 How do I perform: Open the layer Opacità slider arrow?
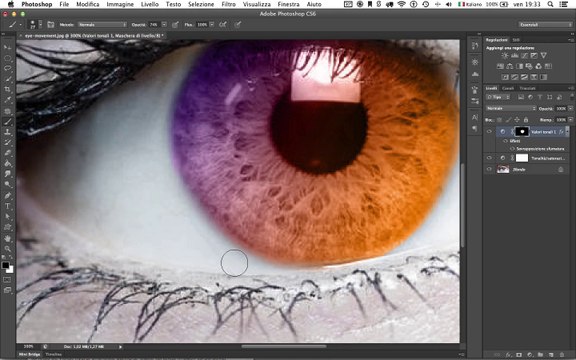pos(570,108)
